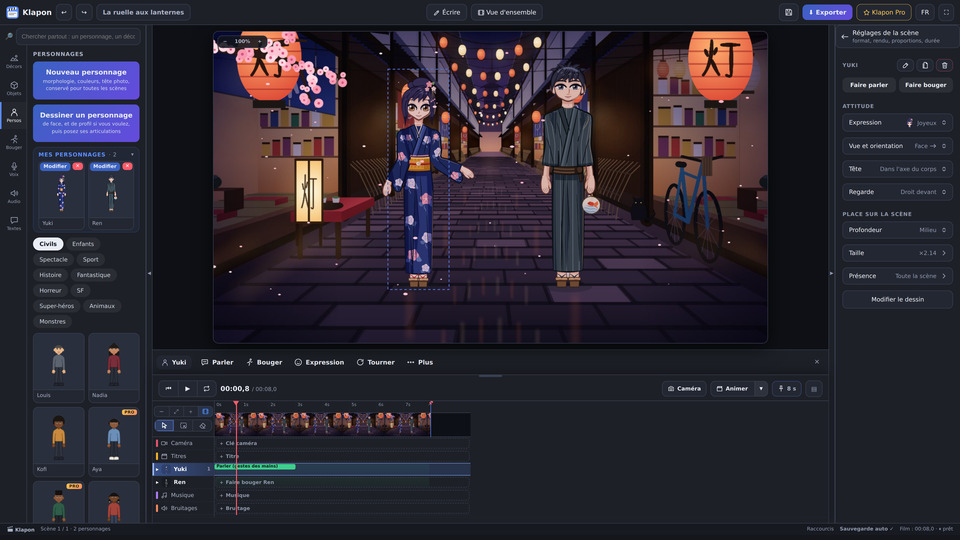This screenshot has width=960, height=540.
Task: Toggle loop playback
Action: 206,389
